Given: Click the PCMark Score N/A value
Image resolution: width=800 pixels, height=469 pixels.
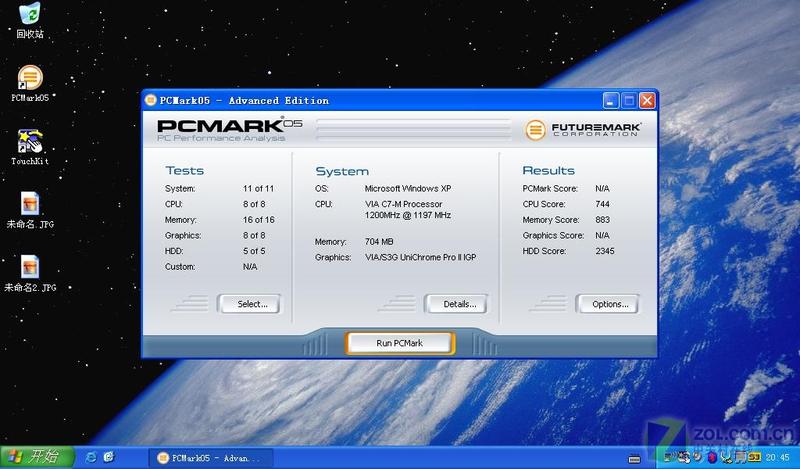Looking at the screenshot, I should point(602,188).
